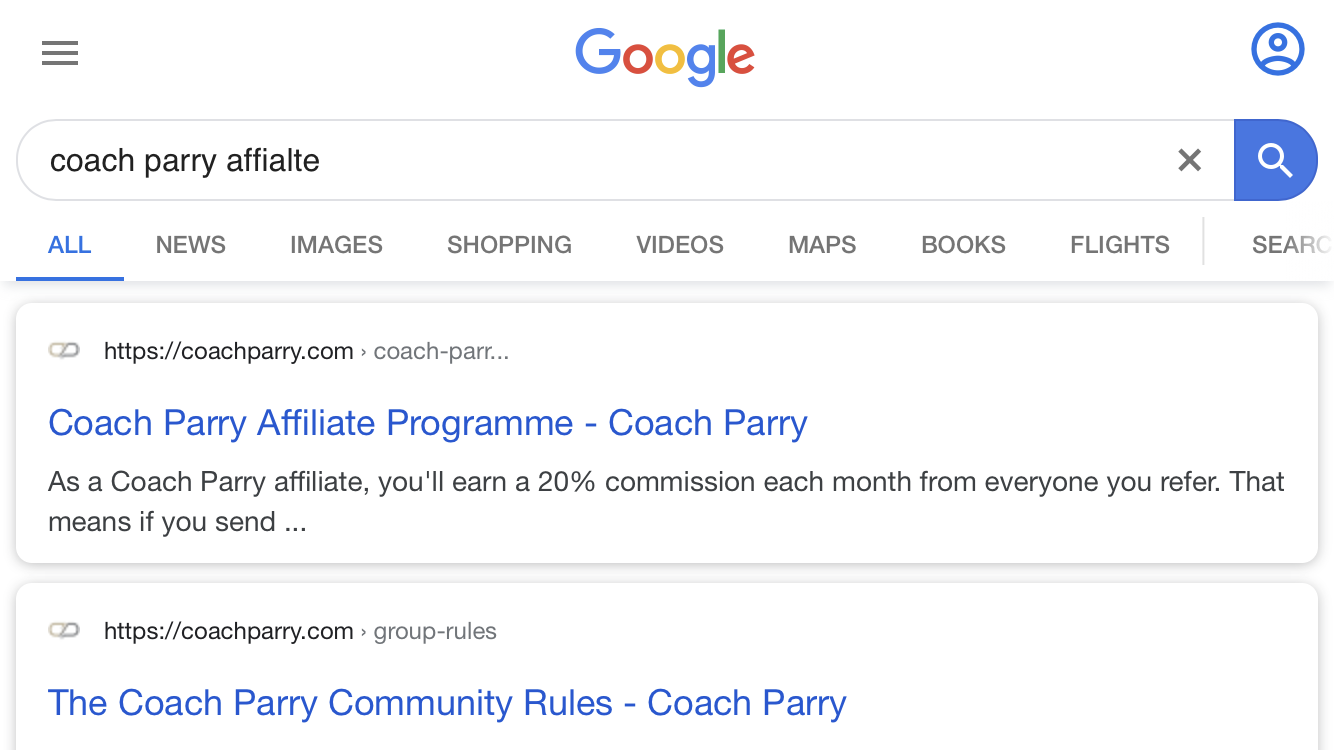Screen dimensions: 1334x750
Task: Go to the VIDEOS tab
Action: (x=680, y=245)
